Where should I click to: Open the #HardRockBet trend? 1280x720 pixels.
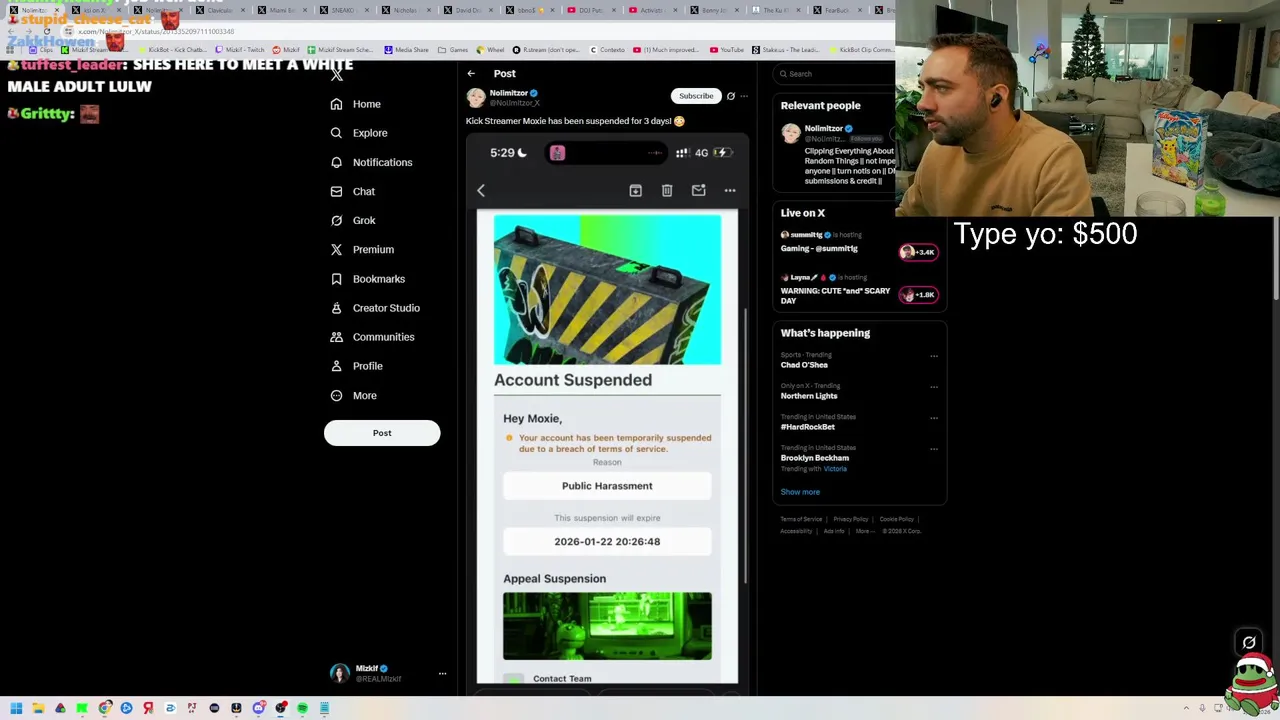(x=808, y=427)
